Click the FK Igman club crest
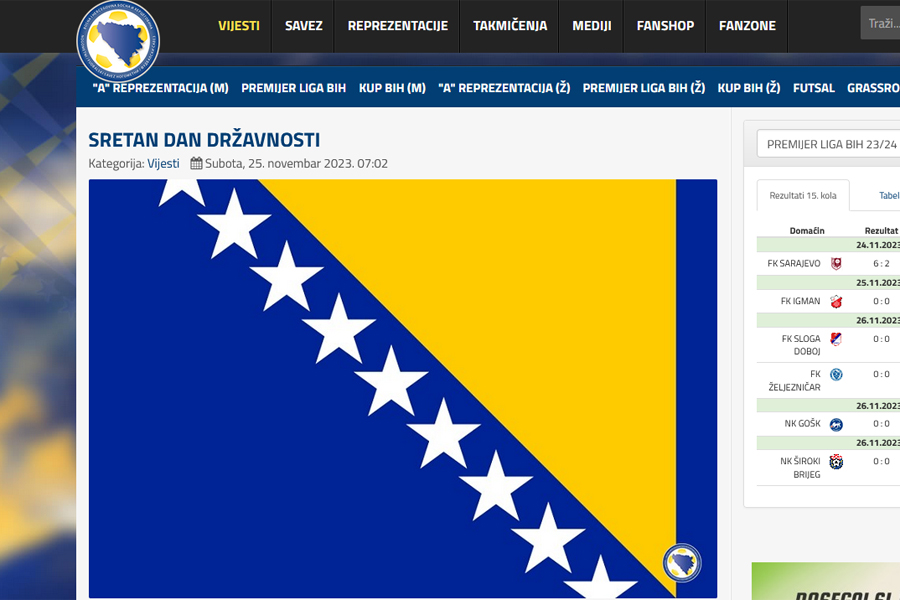 (836, 301)
